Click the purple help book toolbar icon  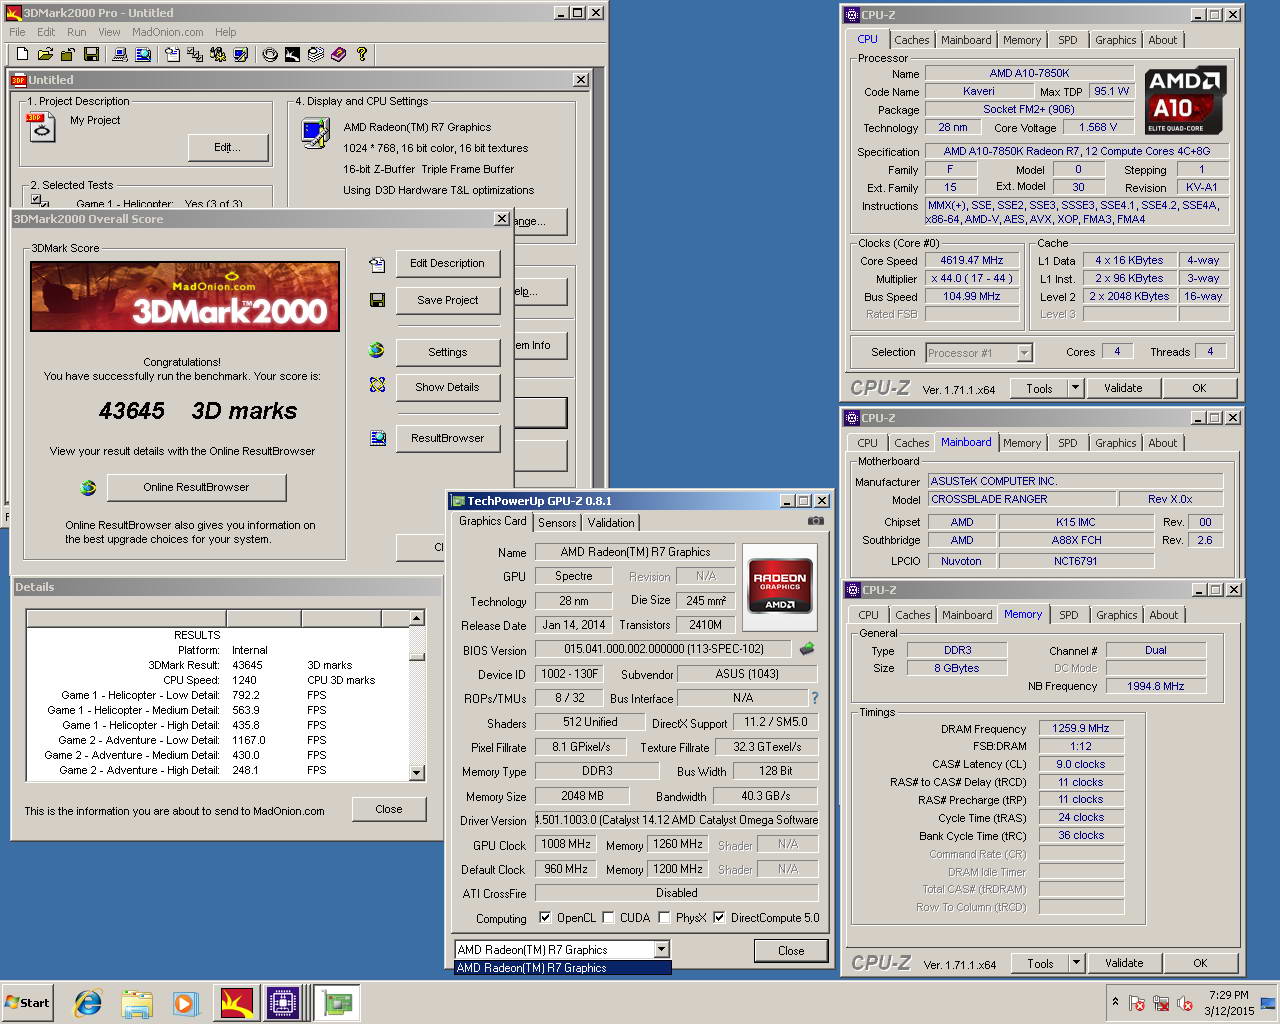[x=339, y=54]
